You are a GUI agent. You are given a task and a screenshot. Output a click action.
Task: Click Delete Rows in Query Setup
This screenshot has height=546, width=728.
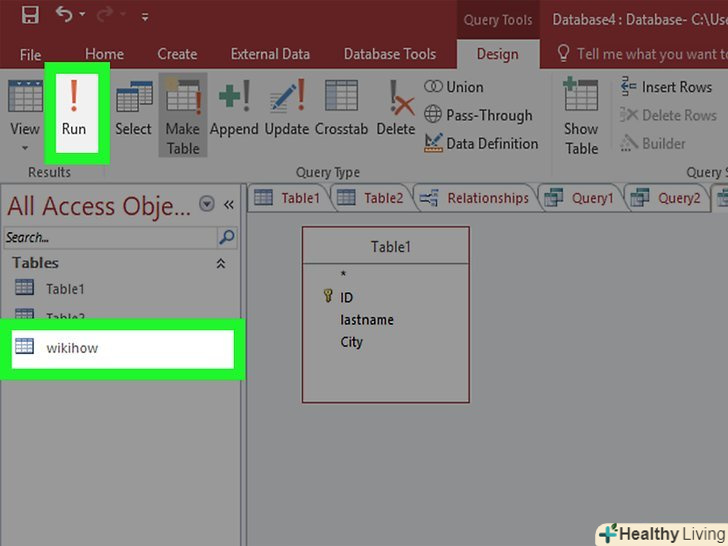(x=669, y=115)
